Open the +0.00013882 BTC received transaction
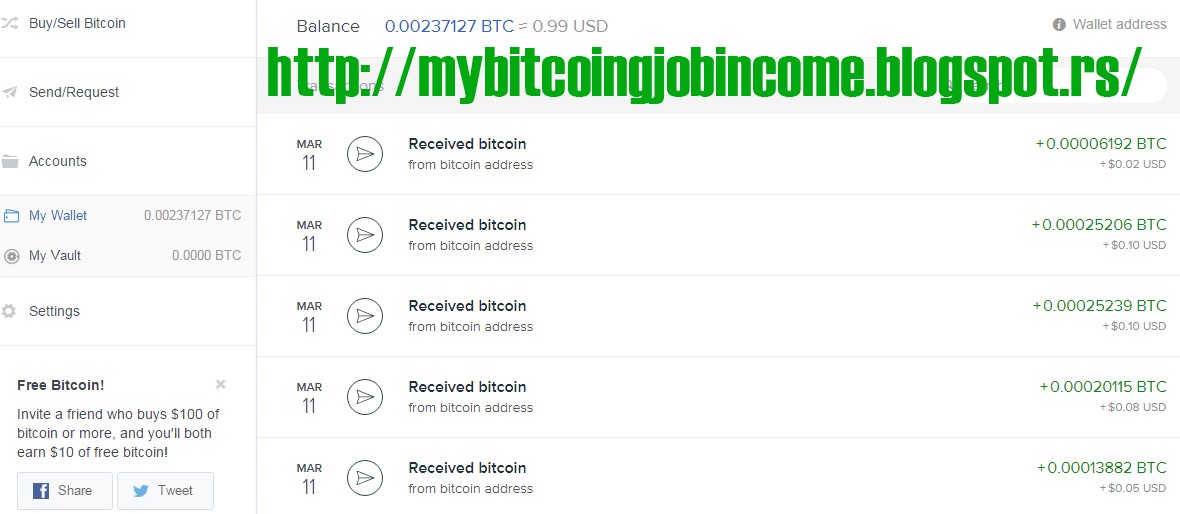 pos(718,476)
